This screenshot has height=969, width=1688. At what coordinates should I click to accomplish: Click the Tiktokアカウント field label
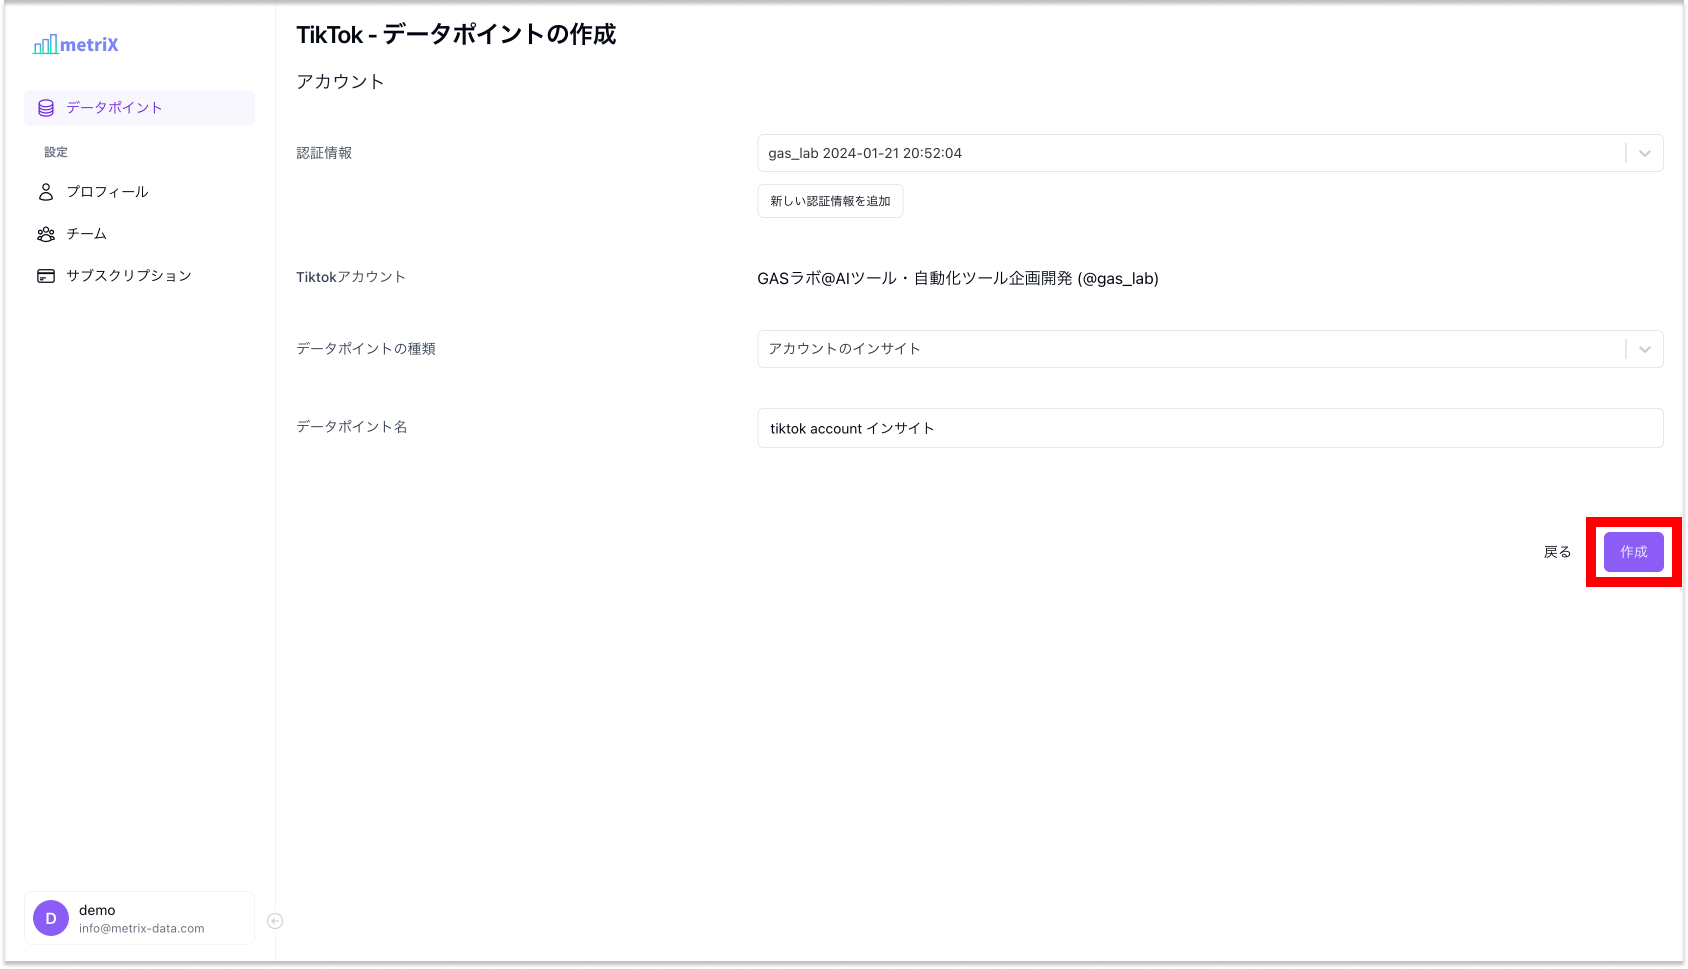point(351,277)
